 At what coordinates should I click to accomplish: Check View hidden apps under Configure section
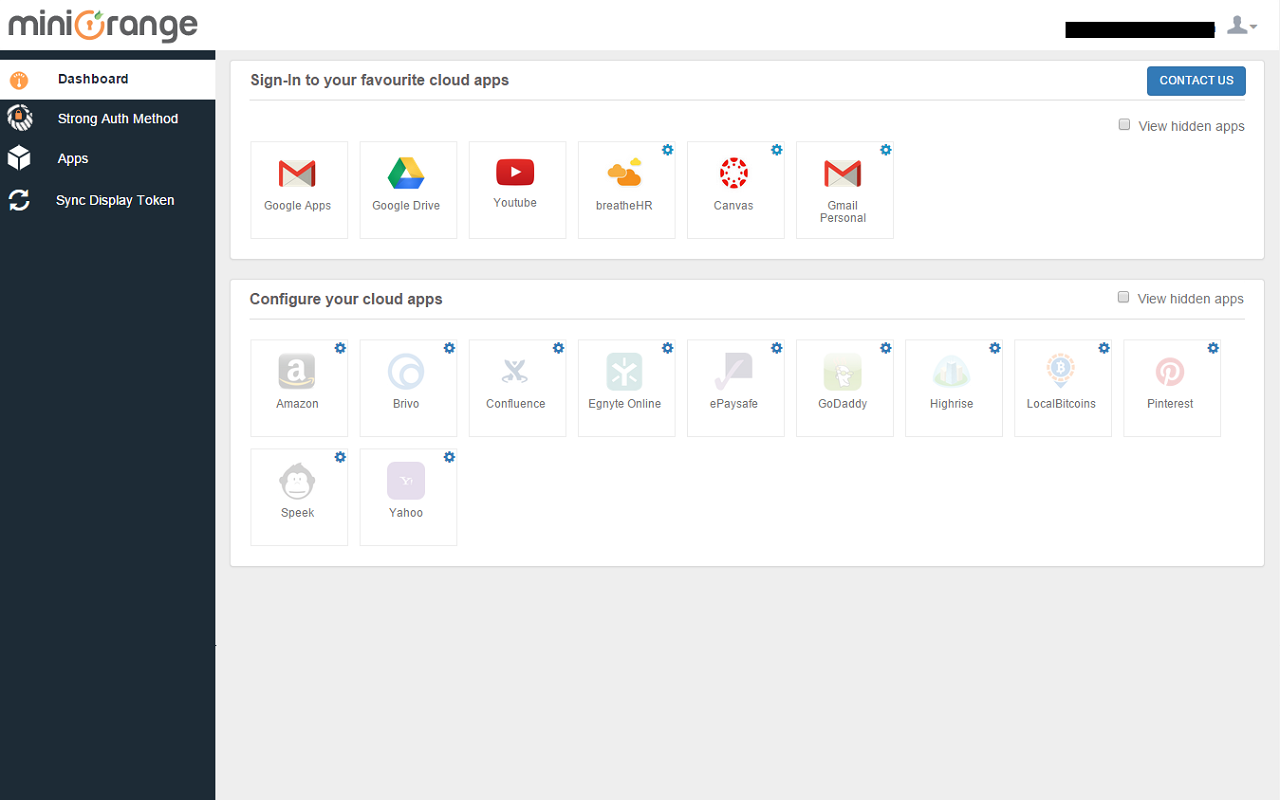coord(1124,297)
